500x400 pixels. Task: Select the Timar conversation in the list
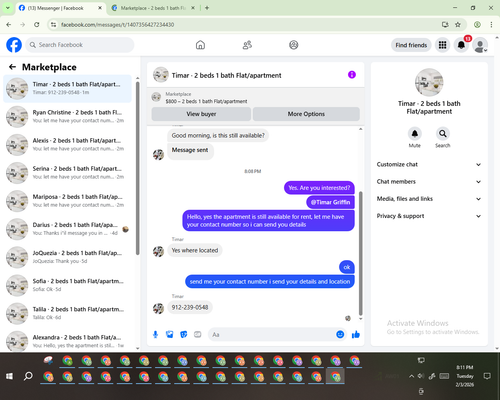pyautogui.click(x=67, y=89)
